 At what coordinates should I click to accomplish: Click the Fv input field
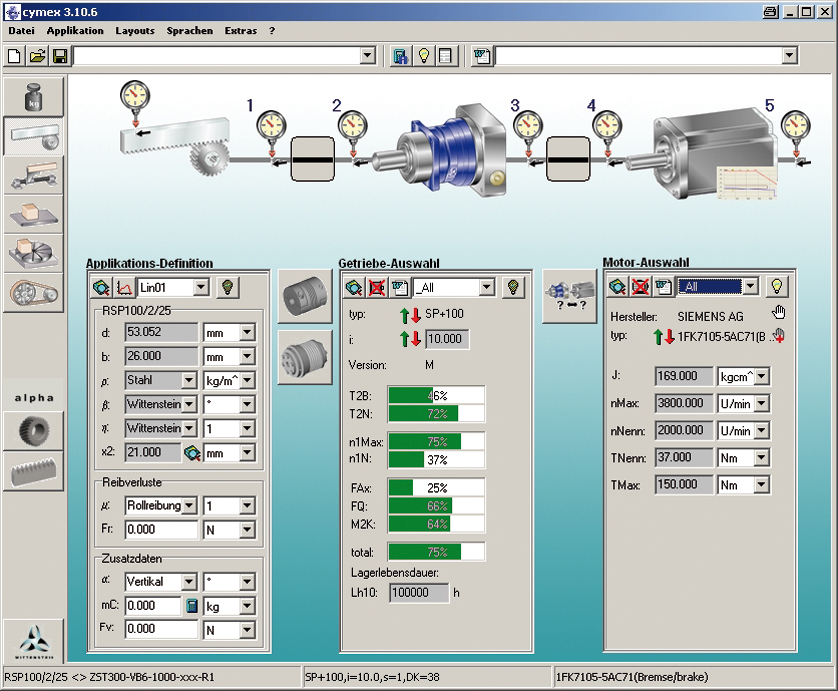161,629
